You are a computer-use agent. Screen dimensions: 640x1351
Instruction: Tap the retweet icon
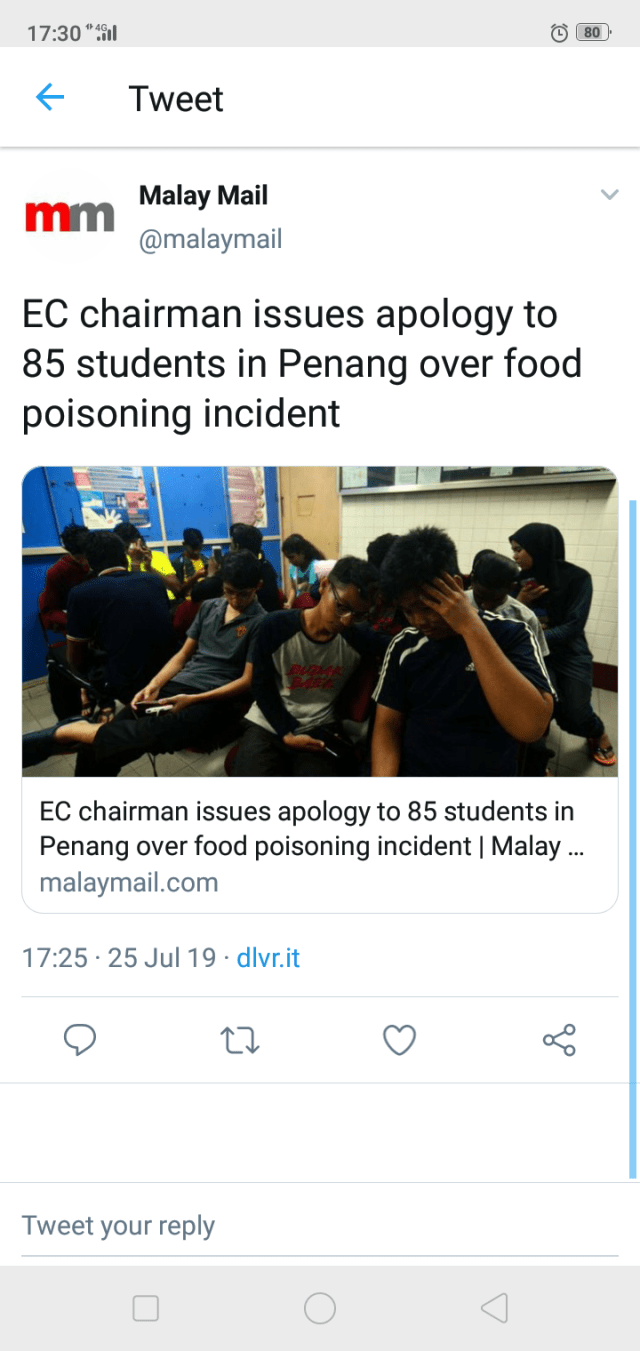[239, 1041]
